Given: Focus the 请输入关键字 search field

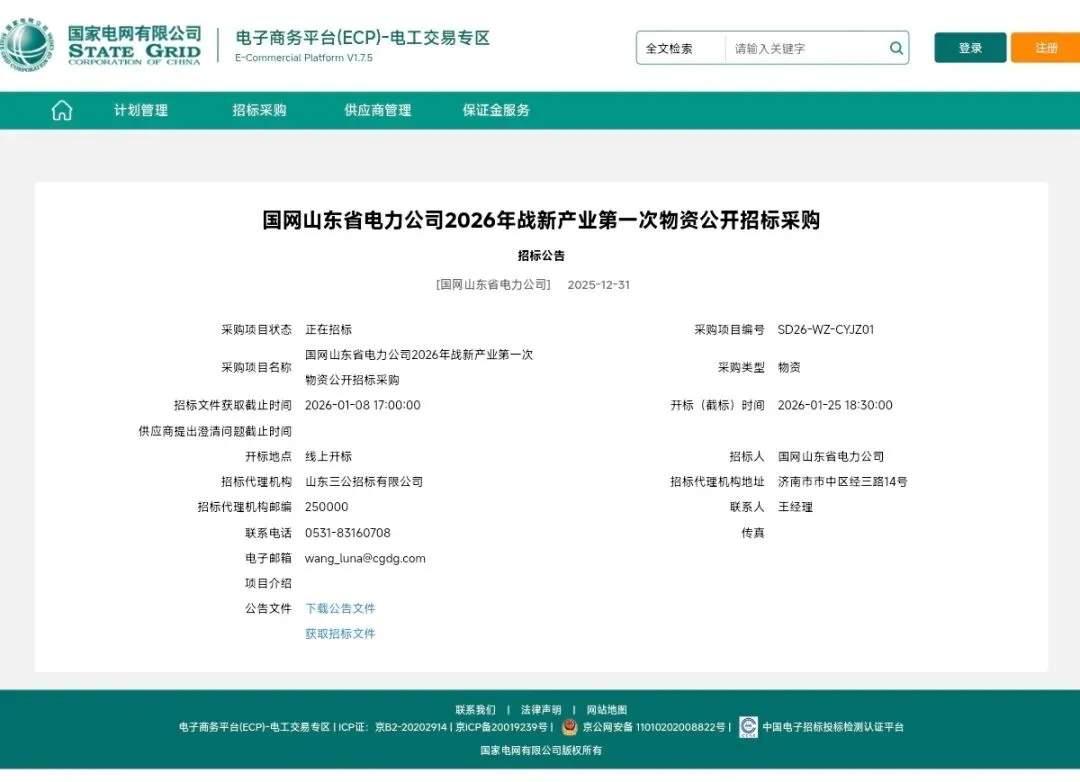Looking at the screenshot, I should (x=808, y=48).
